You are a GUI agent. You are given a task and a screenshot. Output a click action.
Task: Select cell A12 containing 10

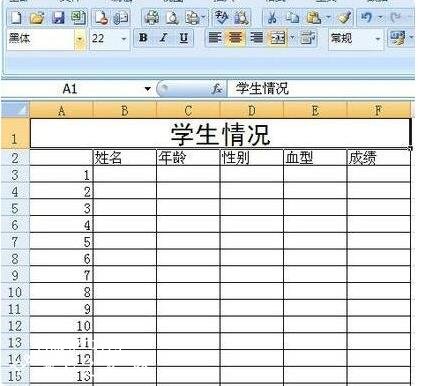(61, 325)
